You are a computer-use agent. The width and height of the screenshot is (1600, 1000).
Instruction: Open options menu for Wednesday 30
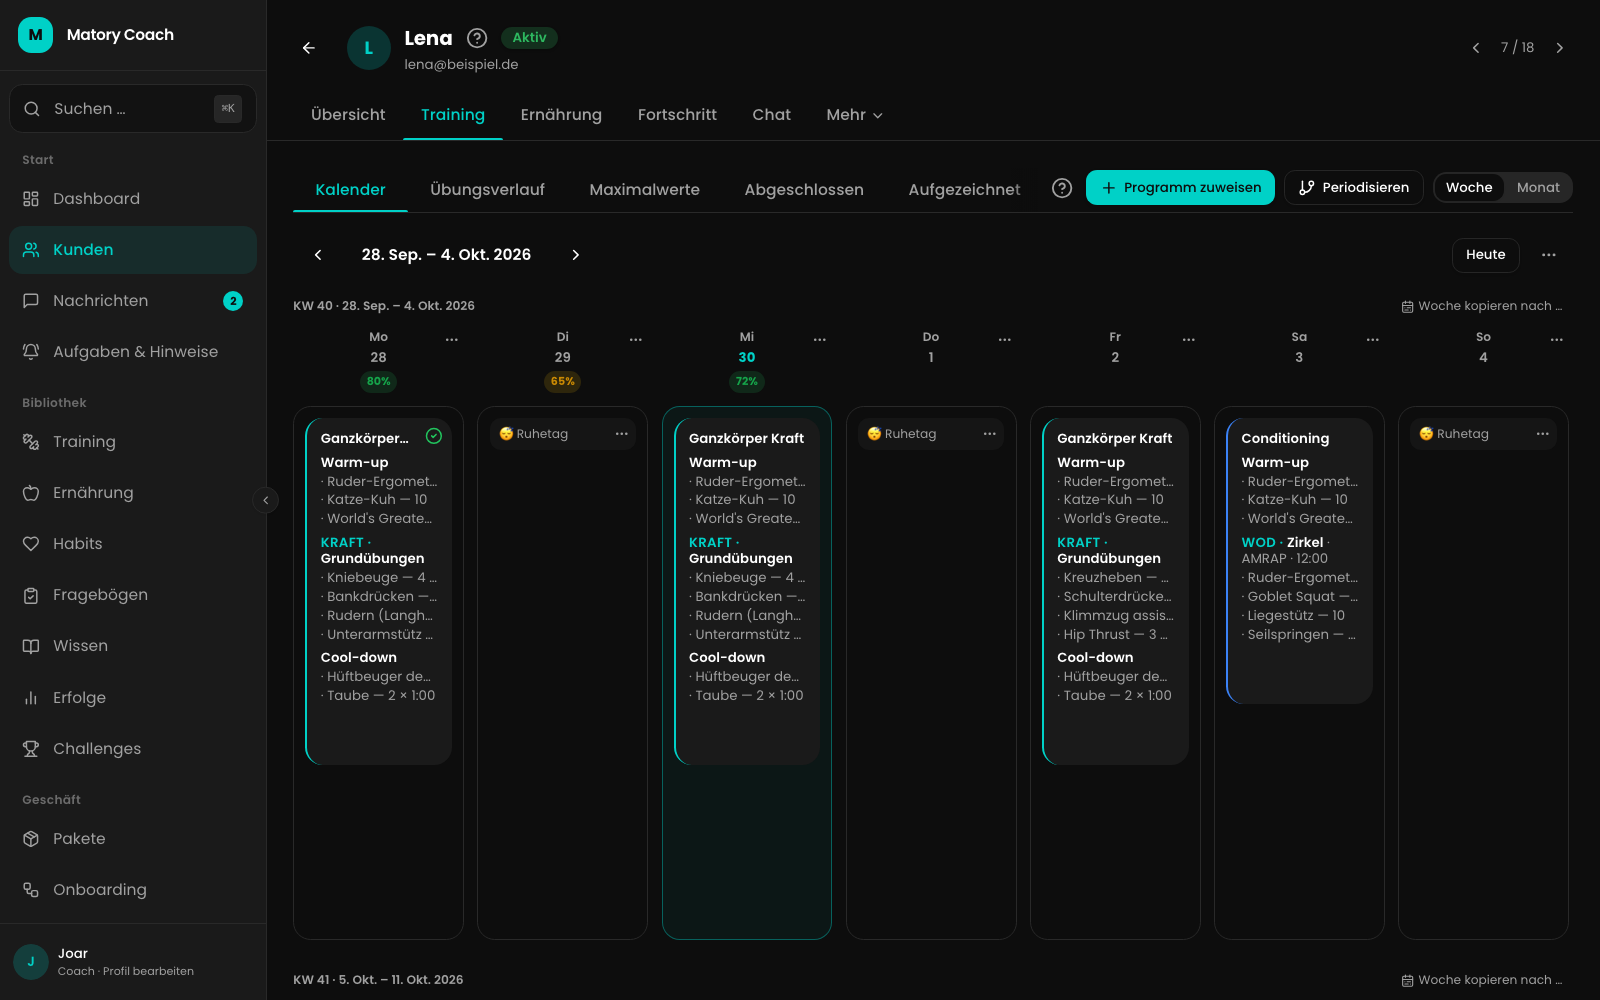click(x=820, y=340)
